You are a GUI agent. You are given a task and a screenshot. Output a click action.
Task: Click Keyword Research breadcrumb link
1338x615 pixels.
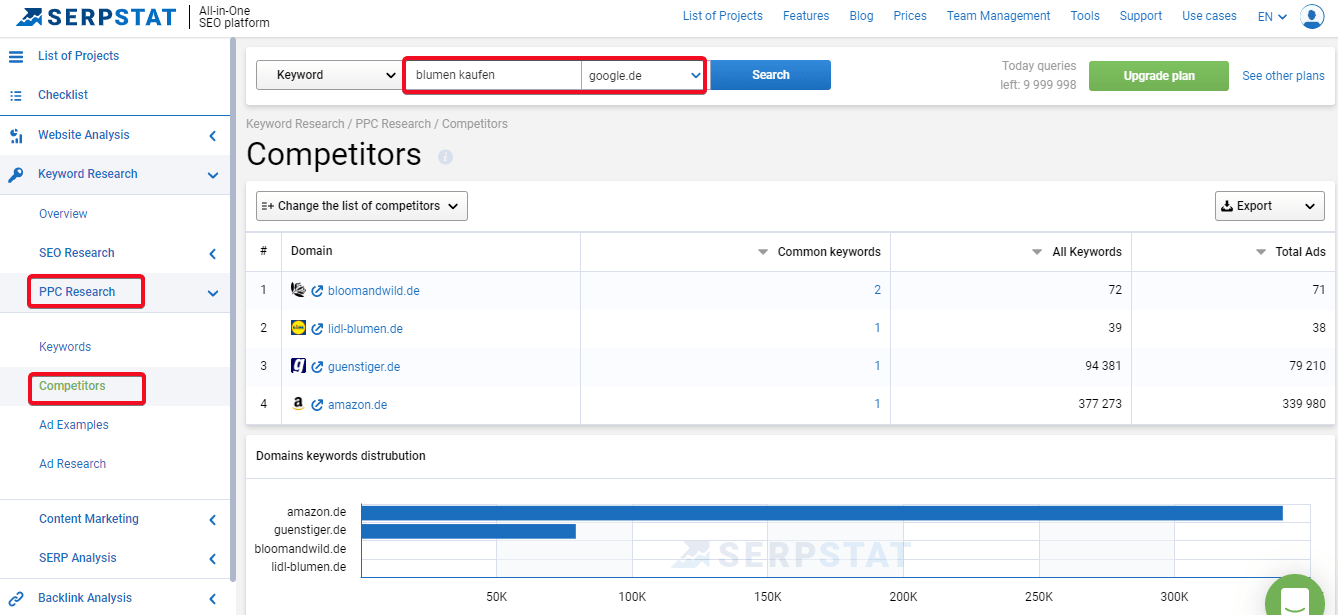(296, 124)
